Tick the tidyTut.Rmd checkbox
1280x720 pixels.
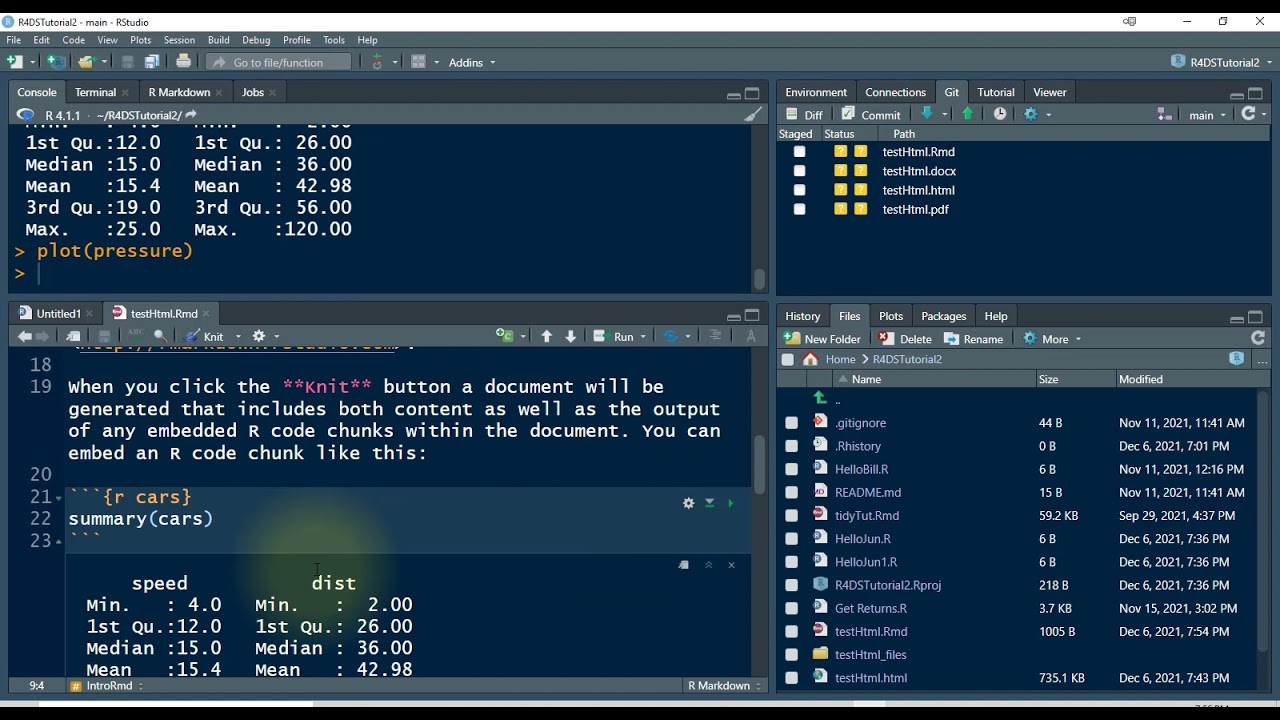coord(792,516)
